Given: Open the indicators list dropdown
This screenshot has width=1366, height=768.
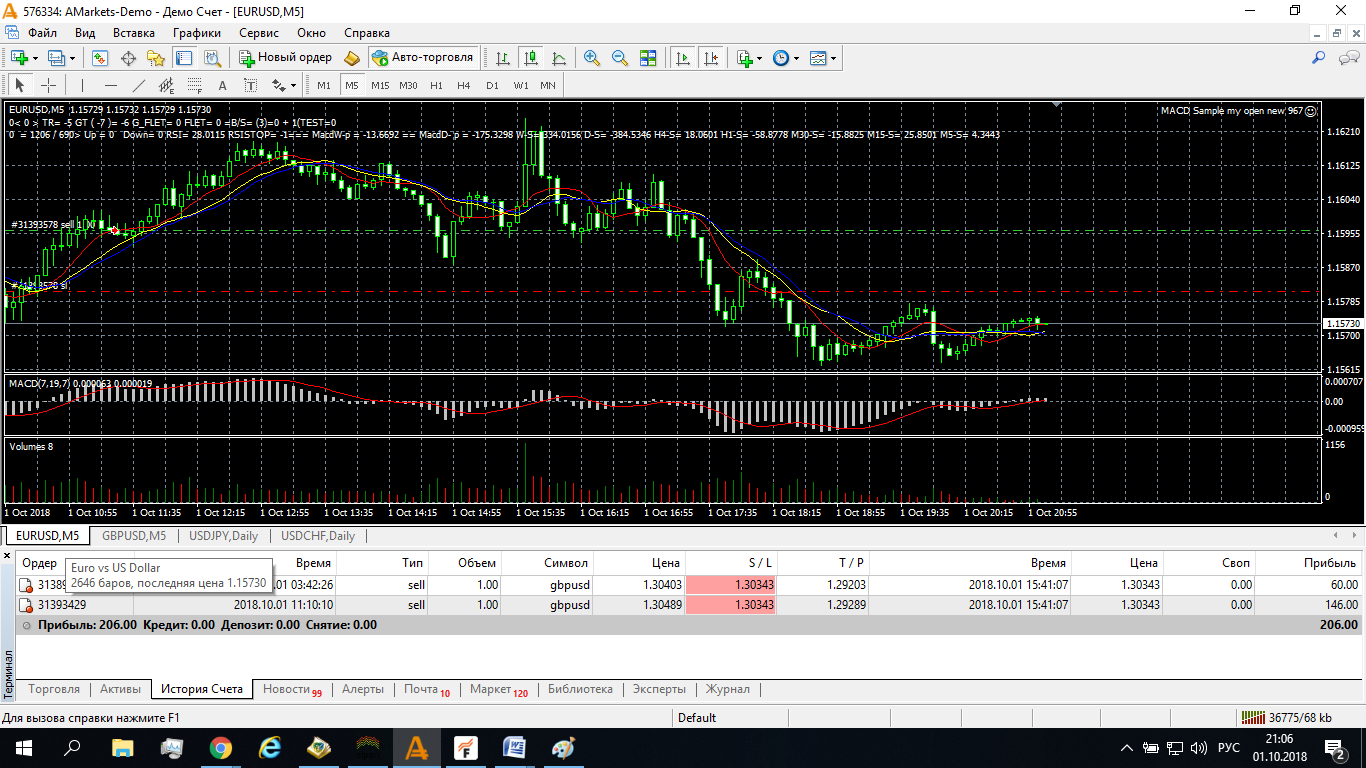Looking at the screenshot, I should pos(749,58).
